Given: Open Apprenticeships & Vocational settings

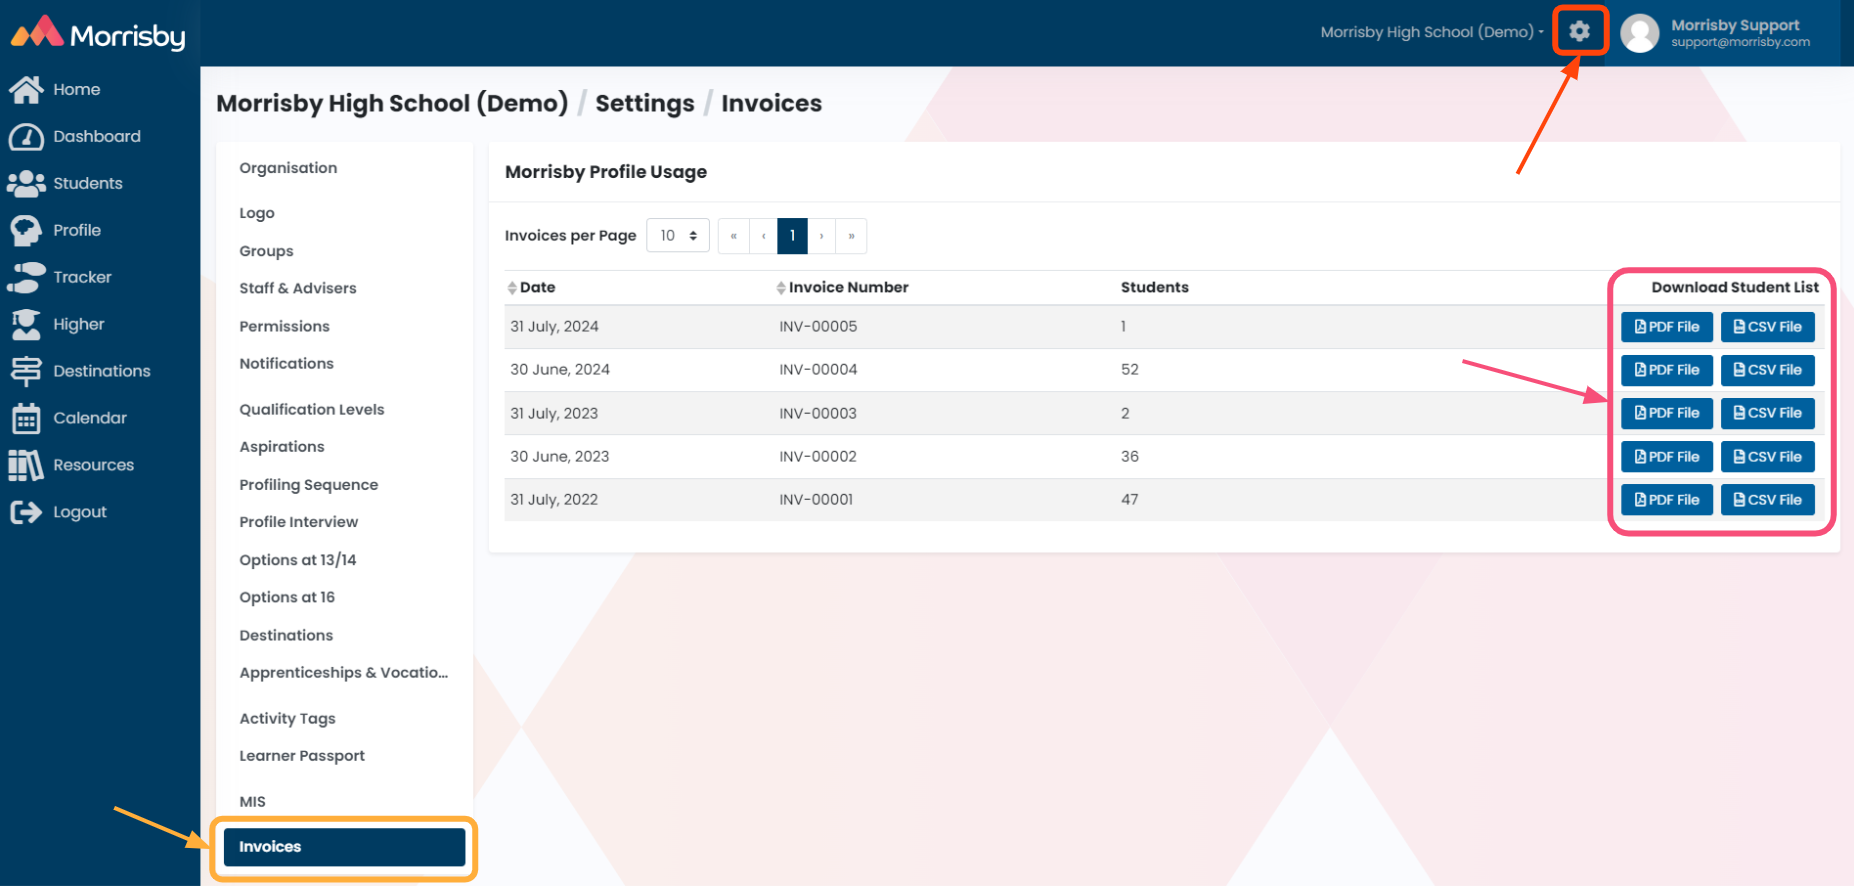Looking at the screenshot, I should click(344, 673).
